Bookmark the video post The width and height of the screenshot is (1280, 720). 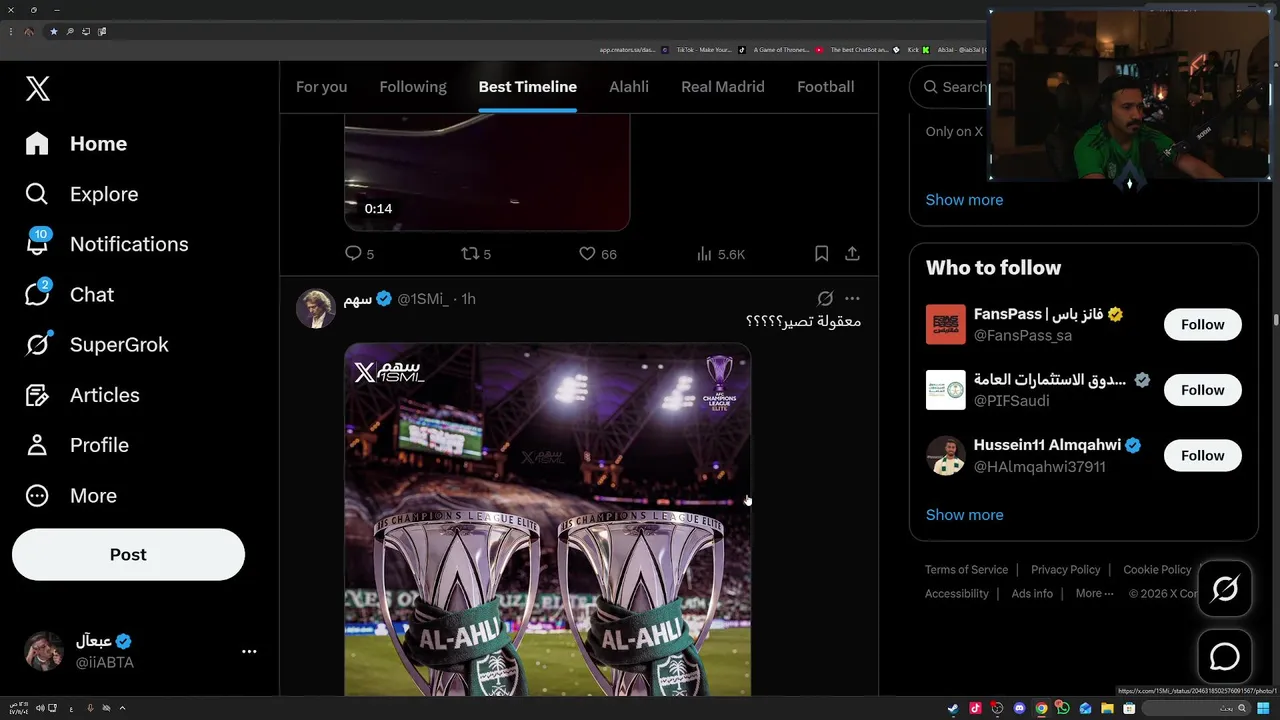click(821, 254)
